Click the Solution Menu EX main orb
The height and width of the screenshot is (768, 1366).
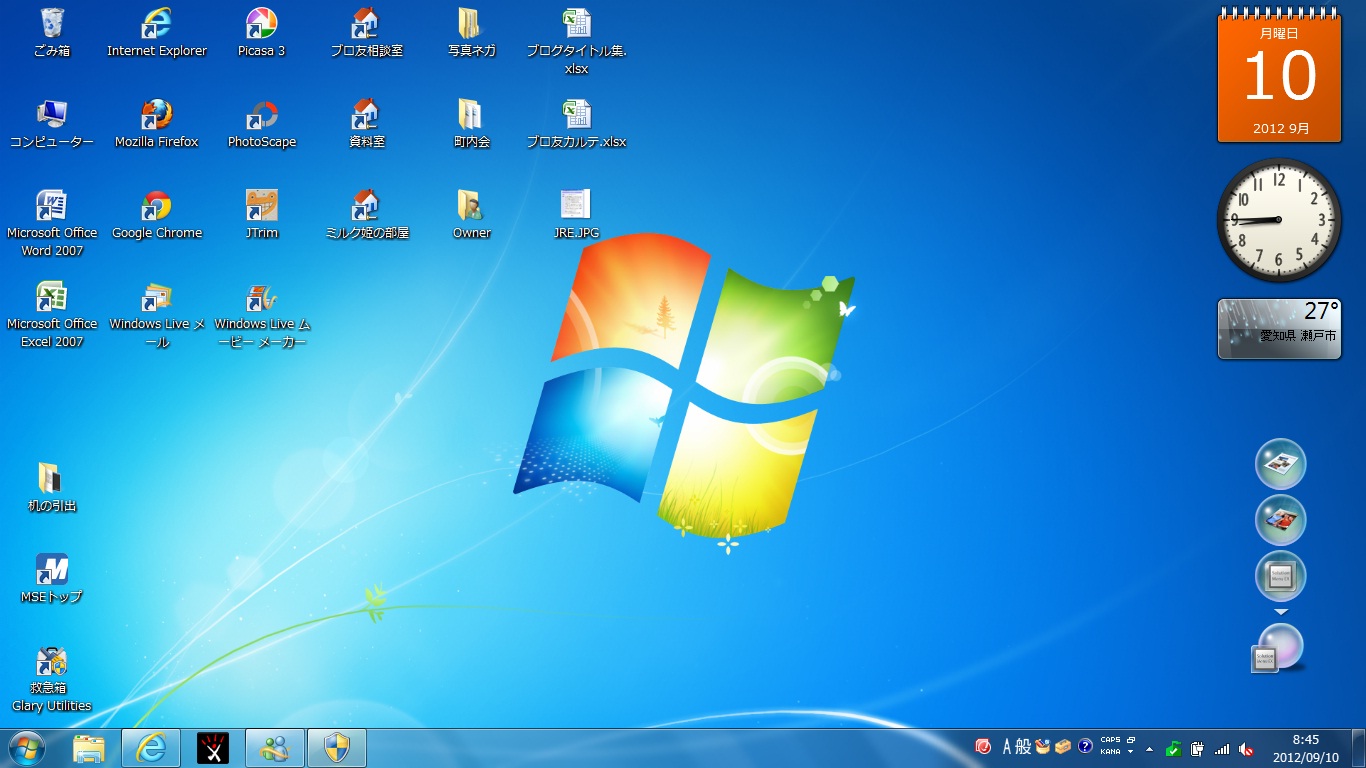pyautogui.click(x=1279, y=648)
